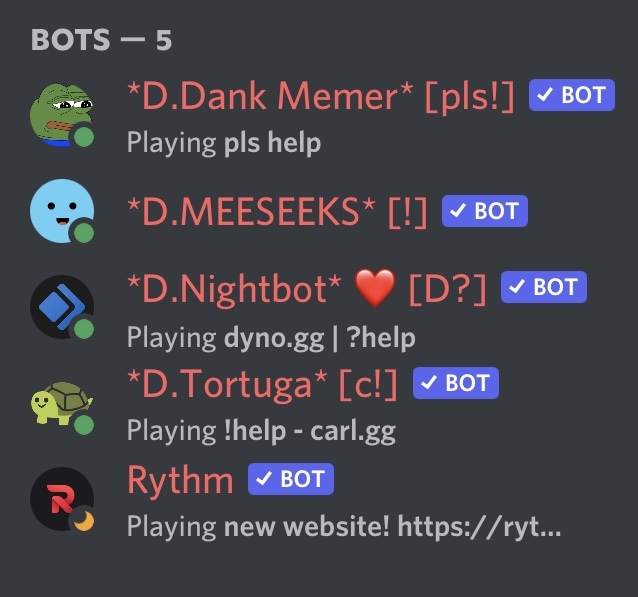Open the turtle avatar of Tortuga
This screenshot has height=597, width=638.
62,403
